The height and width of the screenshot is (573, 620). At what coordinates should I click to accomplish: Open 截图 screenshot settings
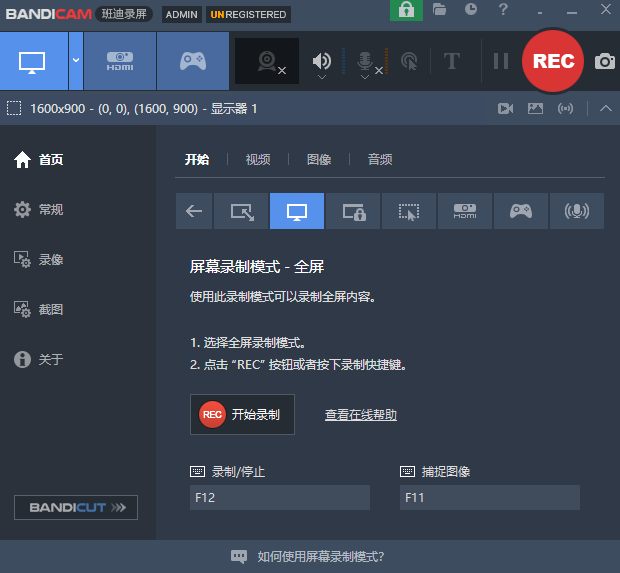39,310
